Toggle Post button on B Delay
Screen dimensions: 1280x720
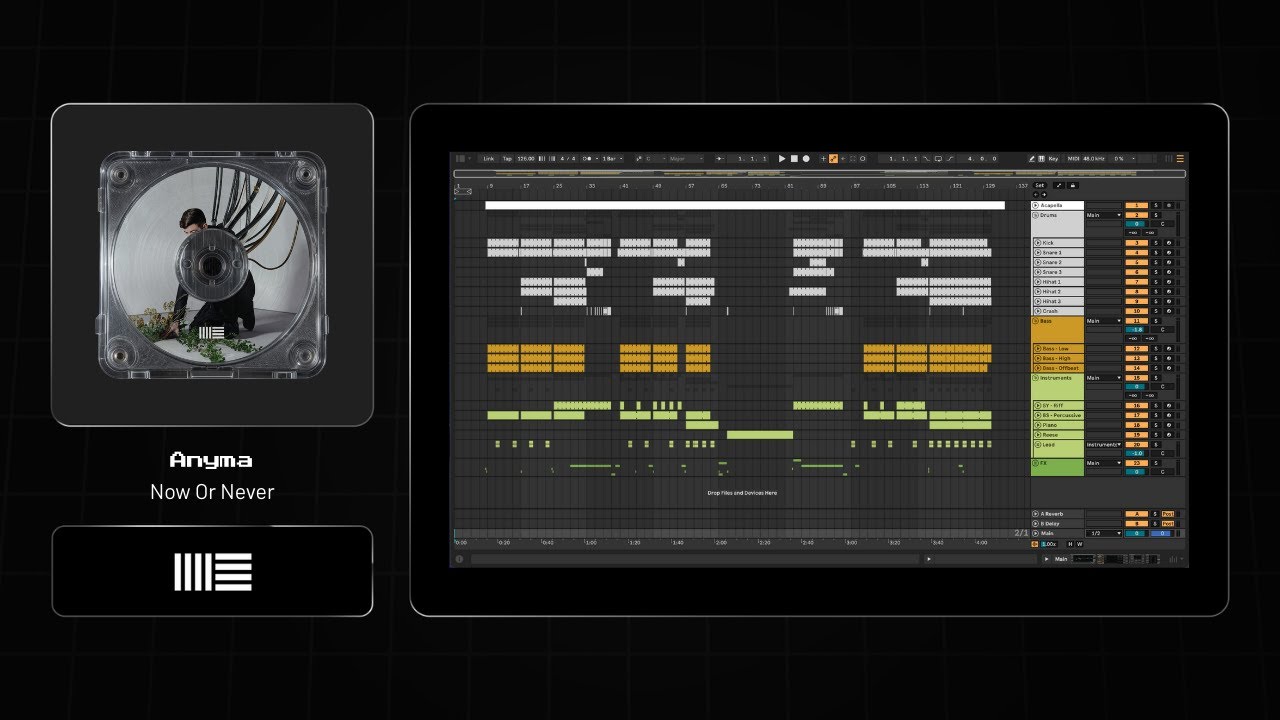(x=1168, y=524)
